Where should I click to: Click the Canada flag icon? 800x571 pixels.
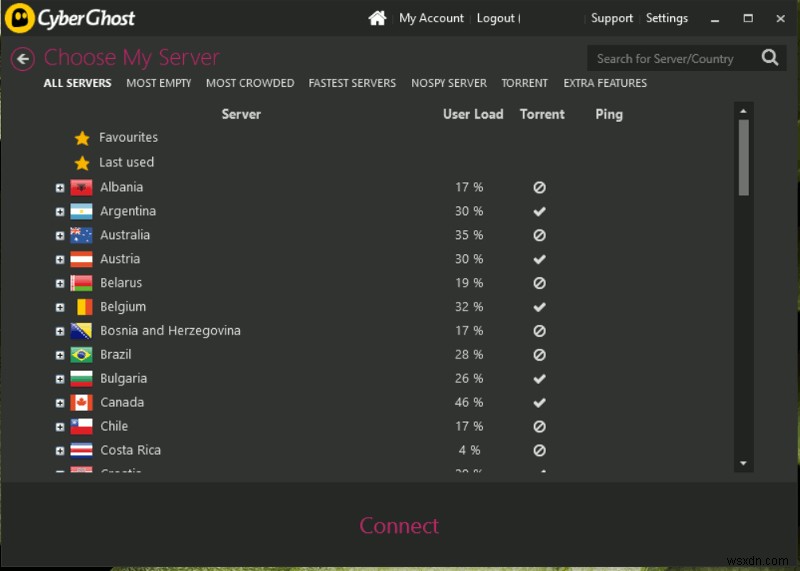click(82, 403)
